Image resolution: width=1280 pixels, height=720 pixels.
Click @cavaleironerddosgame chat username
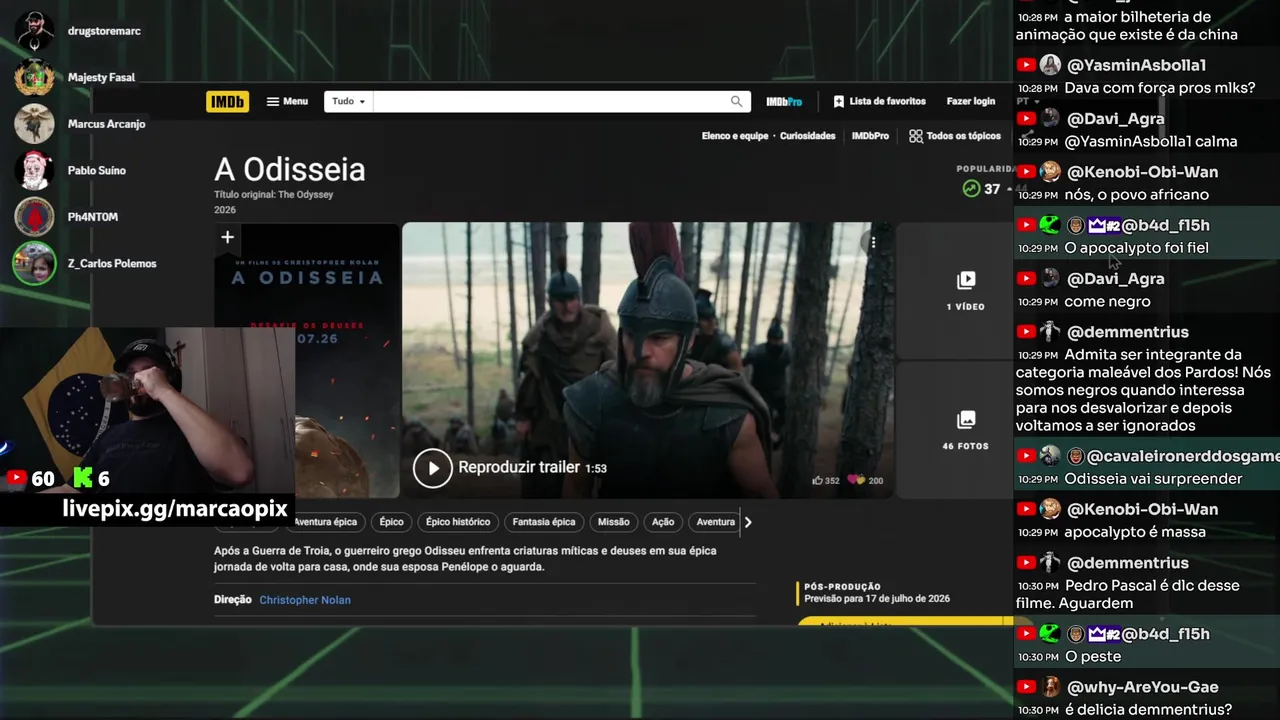1183,456
